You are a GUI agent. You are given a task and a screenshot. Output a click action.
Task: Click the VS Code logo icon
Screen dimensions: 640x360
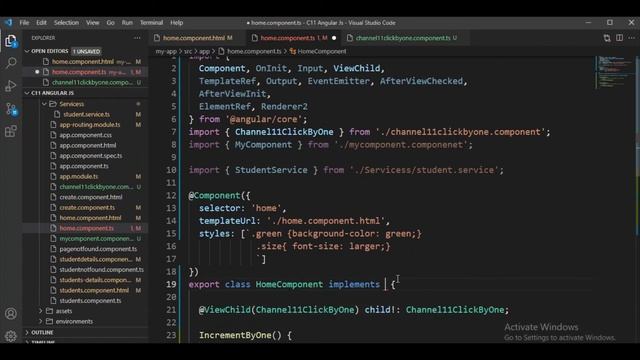8,22
